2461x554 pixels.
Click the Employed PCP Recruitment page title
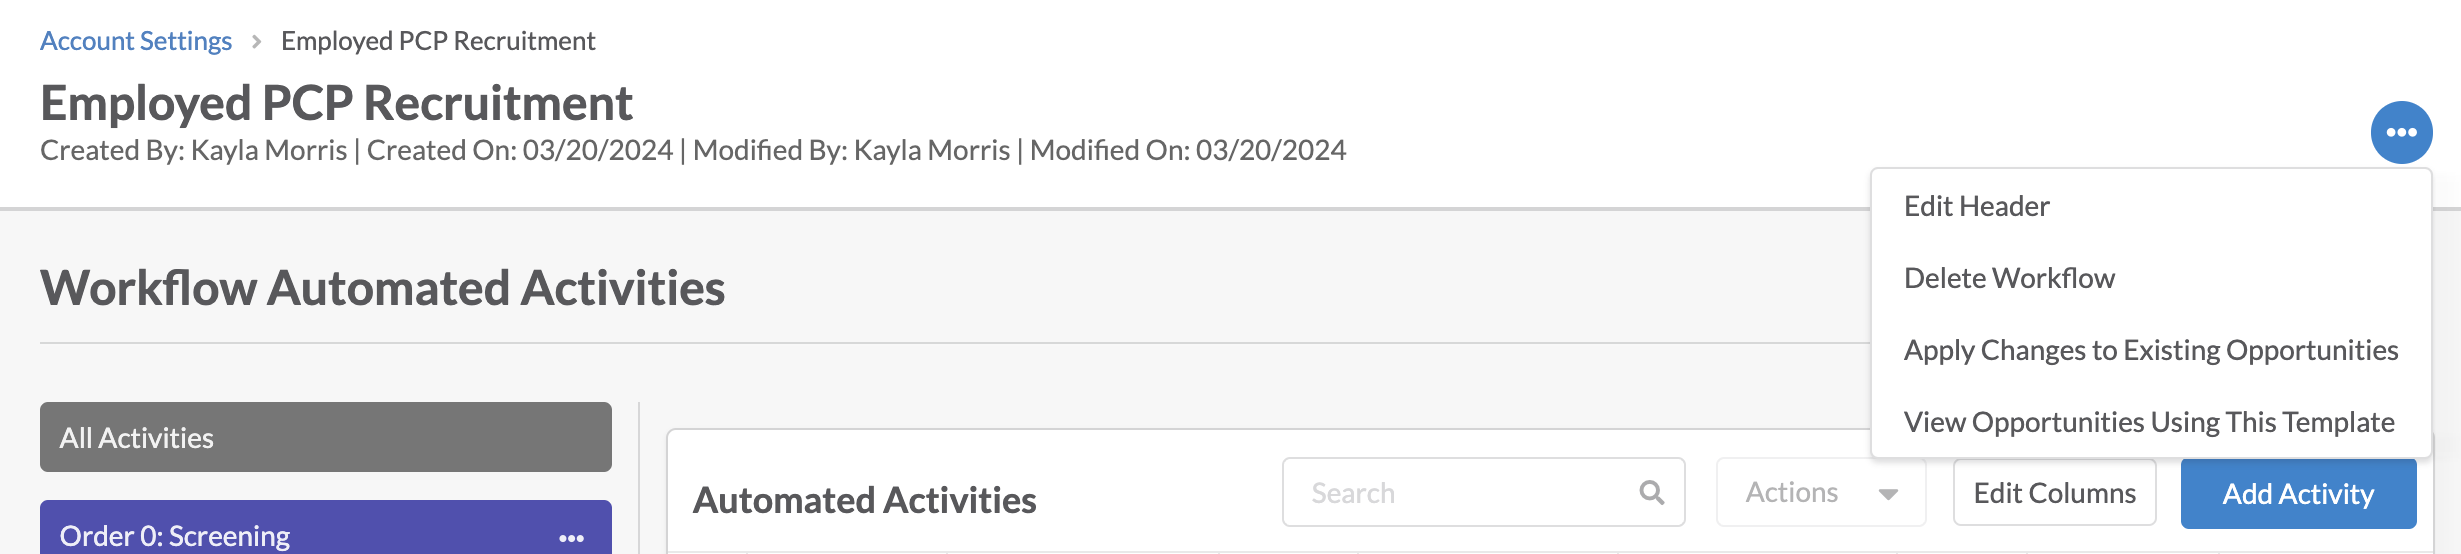pos(336,103)
